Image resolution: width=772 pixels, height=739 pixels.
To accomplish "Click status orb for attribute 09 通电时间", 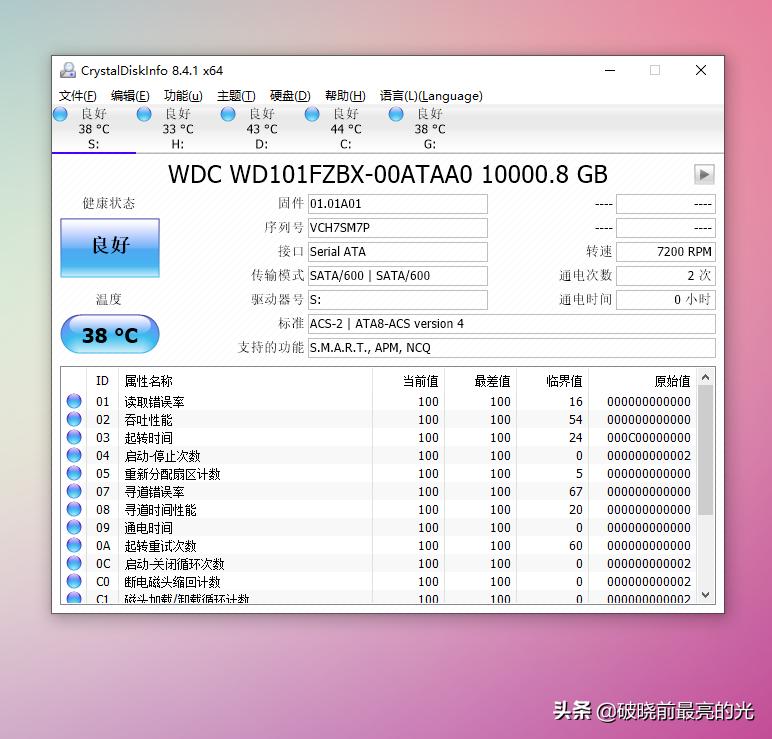I will click(74, 527).
